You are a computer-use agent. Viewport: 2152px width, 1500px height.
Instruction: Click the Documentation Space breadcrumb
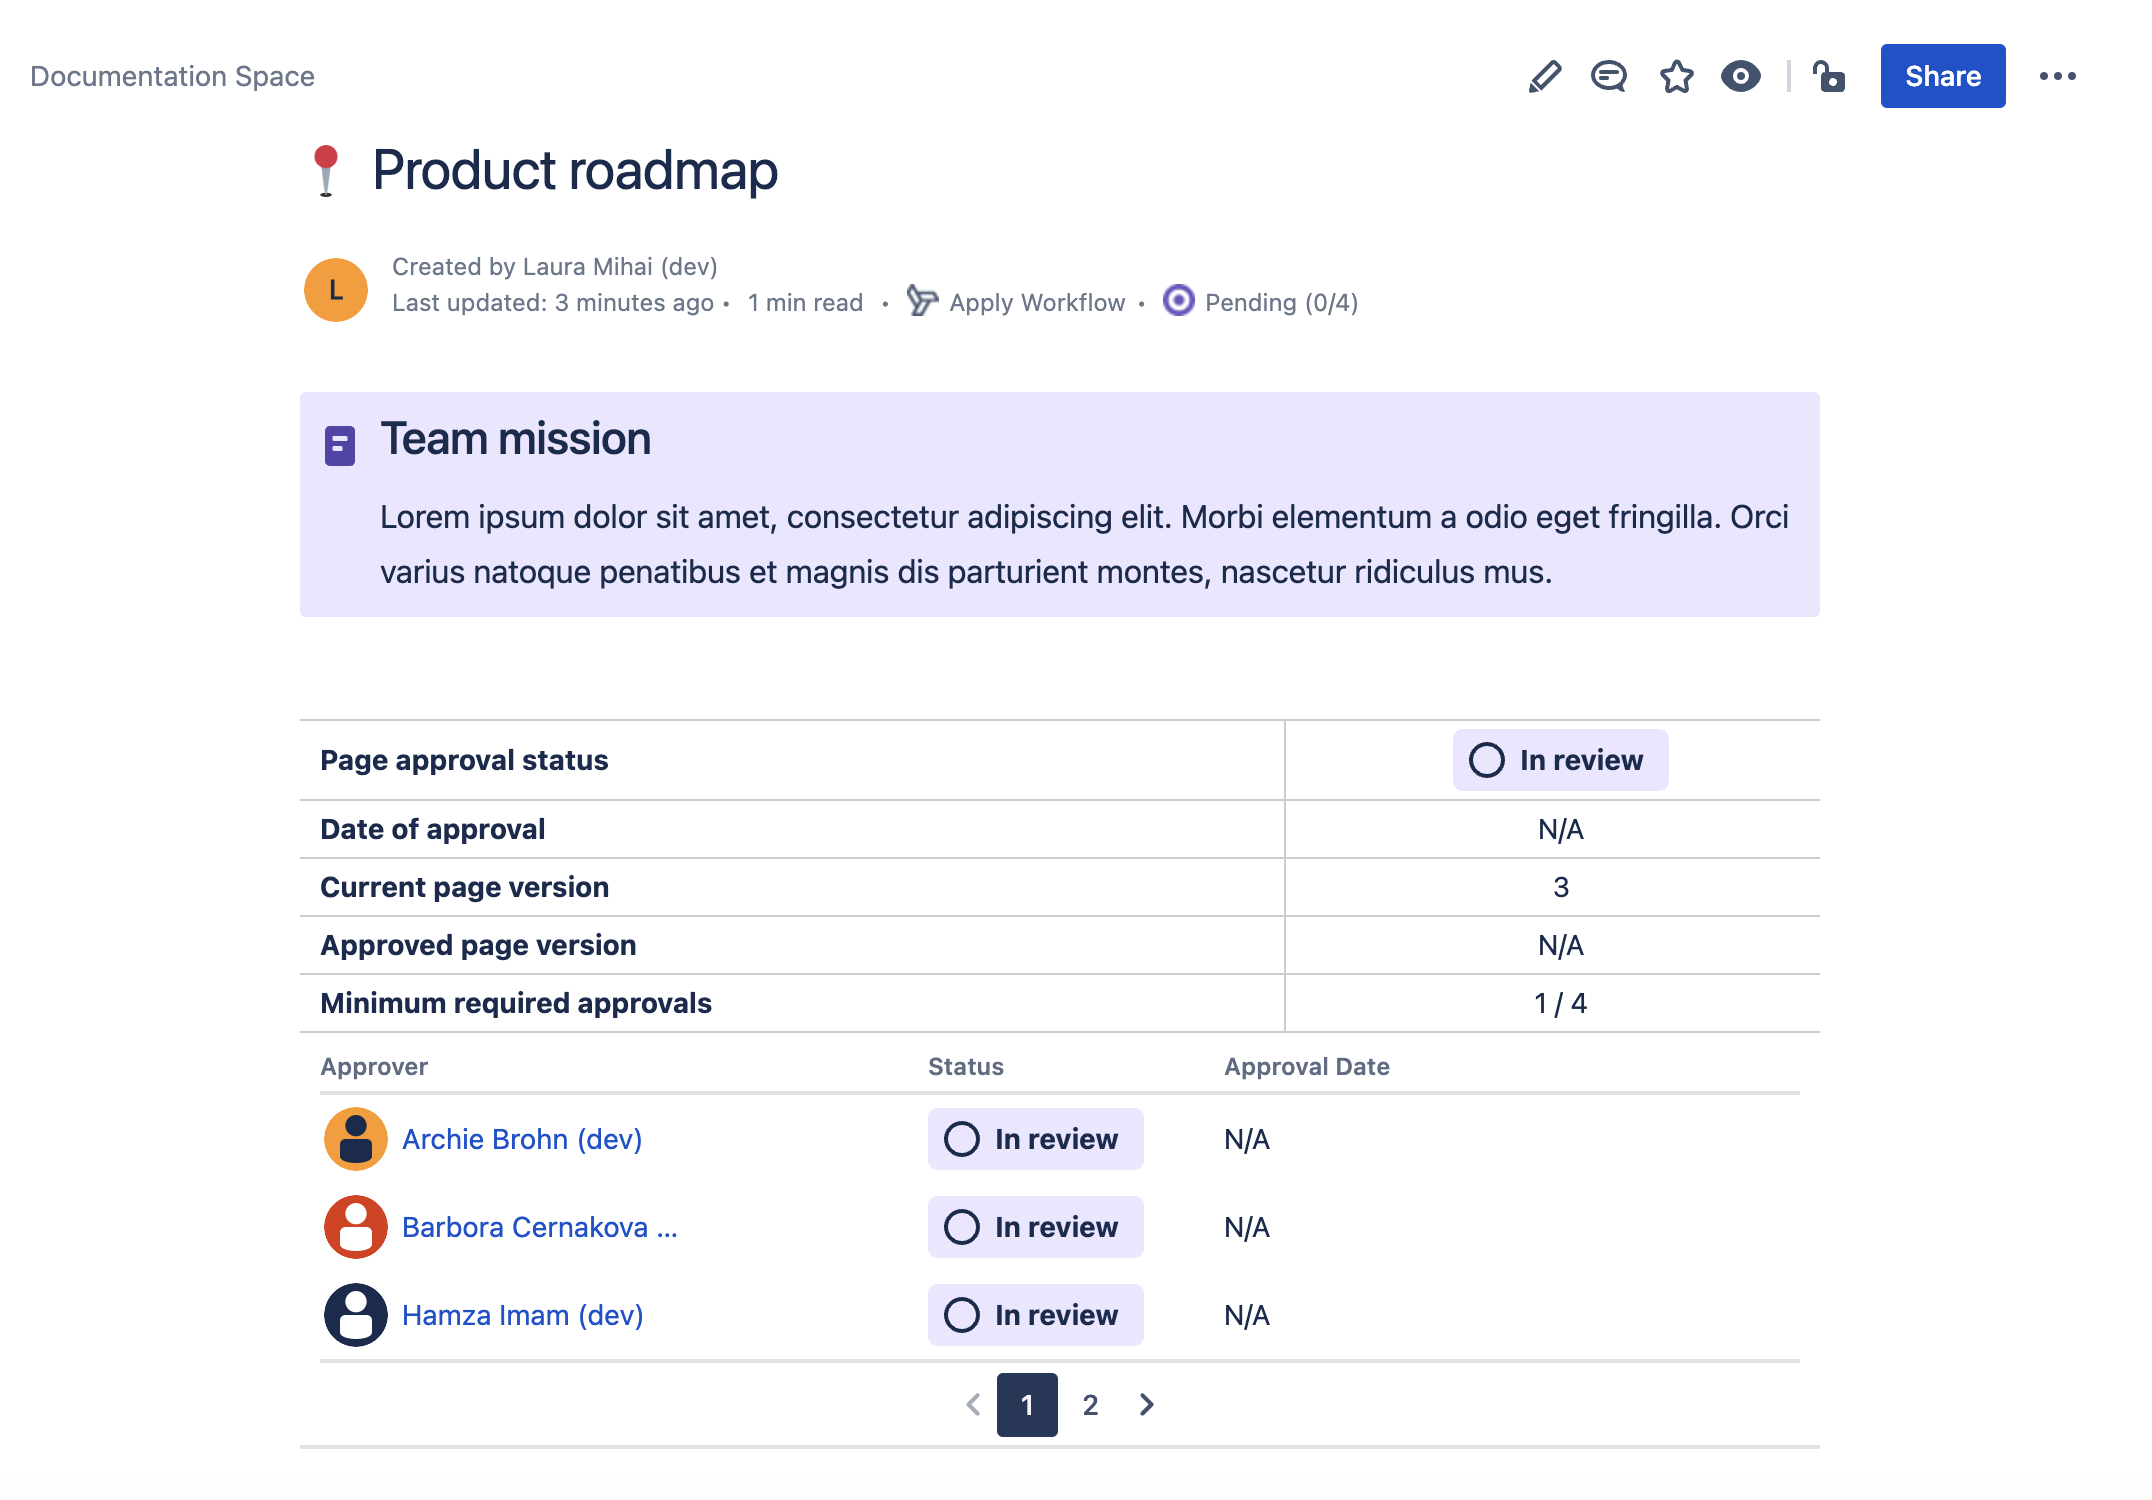pos(172,77)
